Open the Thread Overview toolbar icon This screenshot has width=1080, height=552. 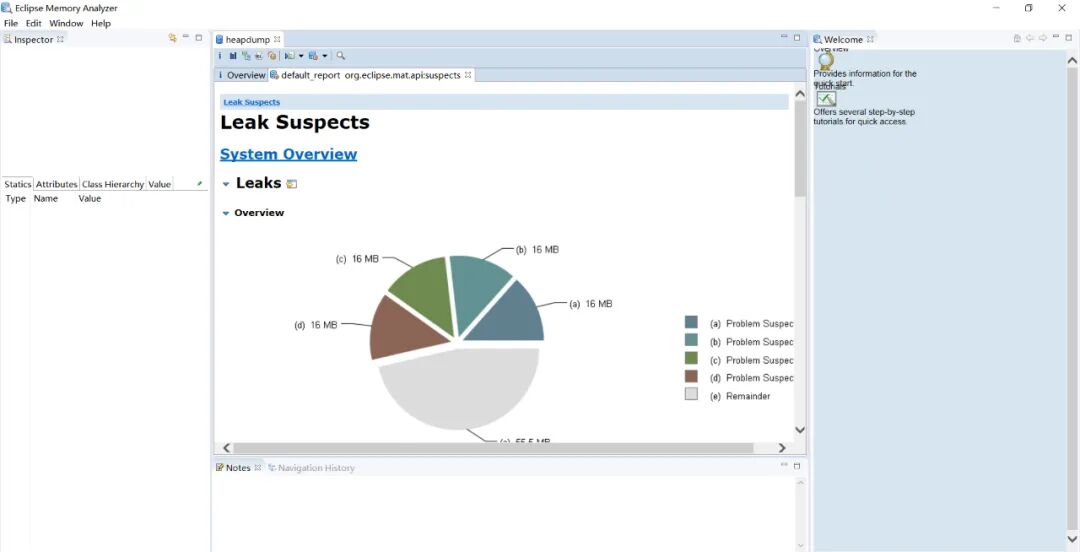click(x=272, y=56)
